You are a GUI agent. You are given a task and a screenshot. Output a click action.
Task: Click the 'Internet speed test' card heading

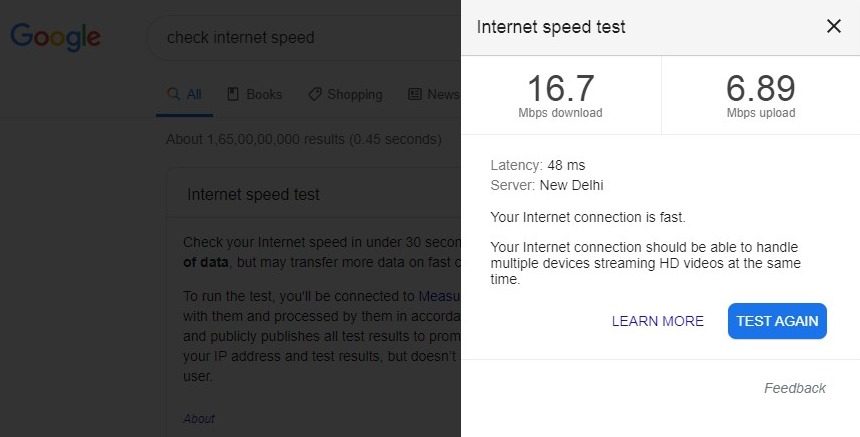[x=253, y=194]
